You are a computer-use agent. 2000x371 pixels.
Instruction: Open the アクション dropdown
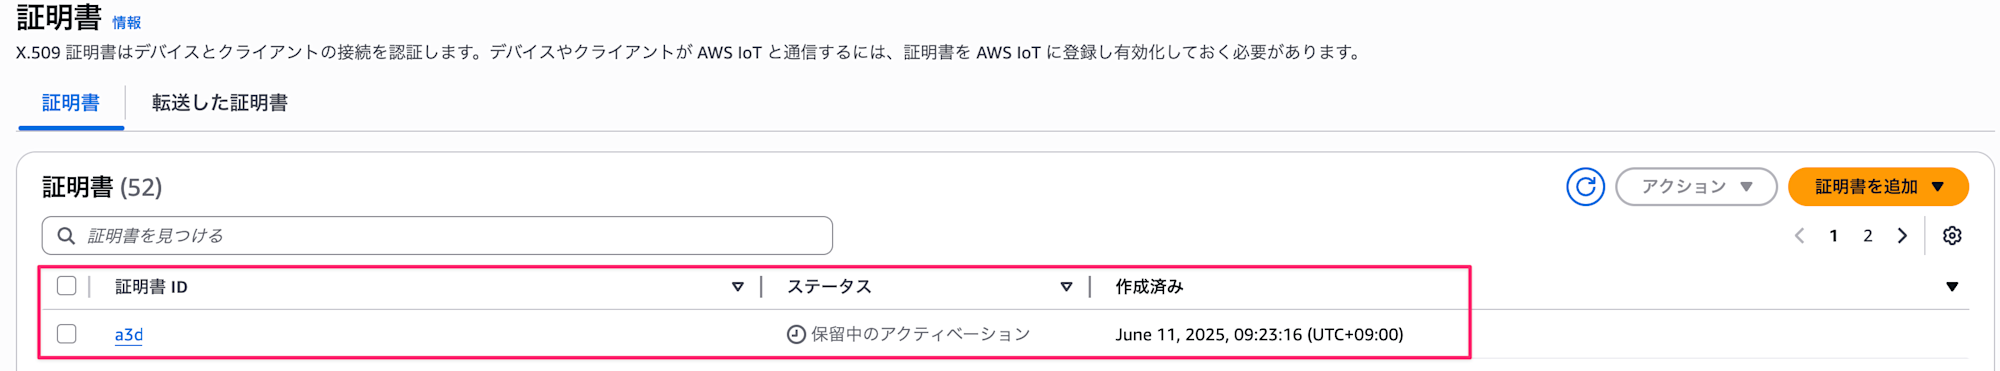(1696, 187)
